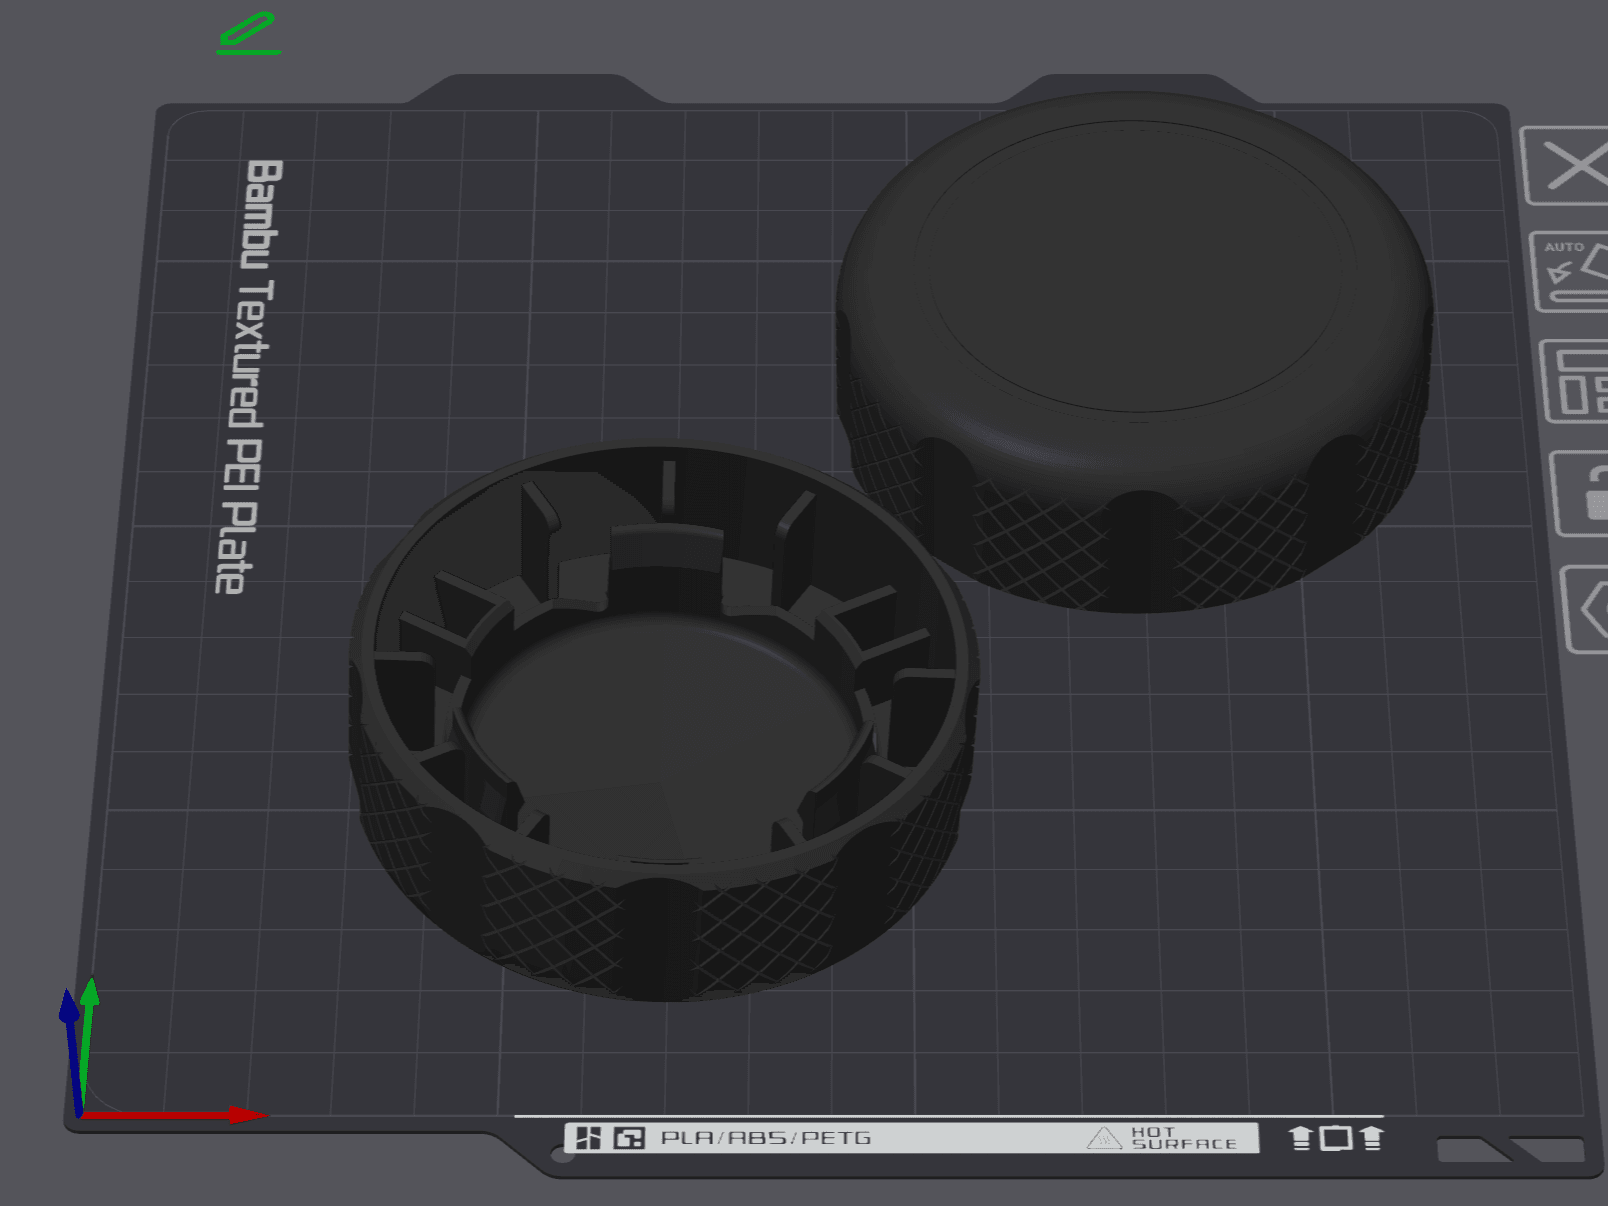Remove the plate with the X icon
Image resolution: width=1608 pixels, height=1206 pixels.
1566,166
